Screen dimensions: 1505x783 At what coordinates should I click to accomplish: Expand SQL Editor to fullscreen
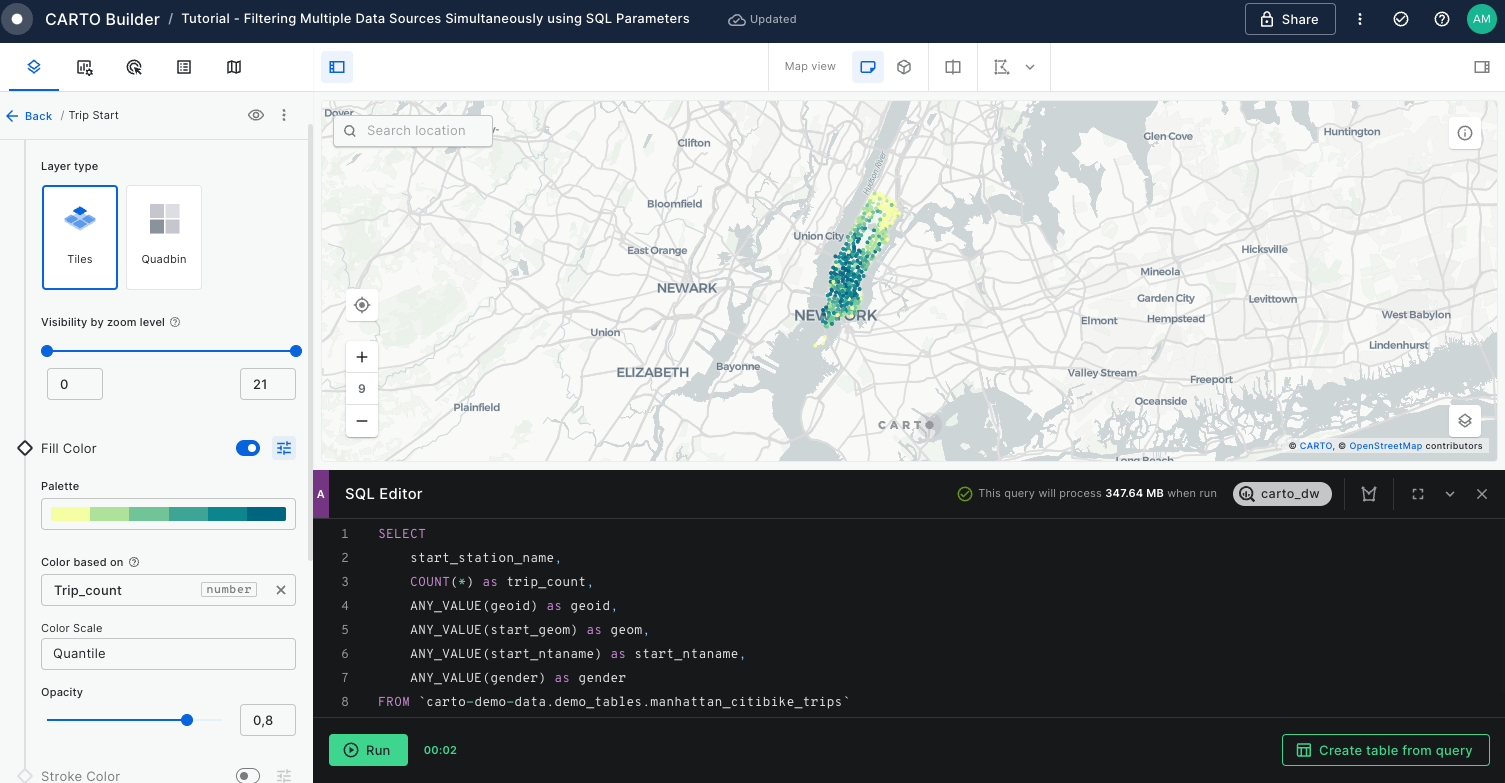[1418, 494]
